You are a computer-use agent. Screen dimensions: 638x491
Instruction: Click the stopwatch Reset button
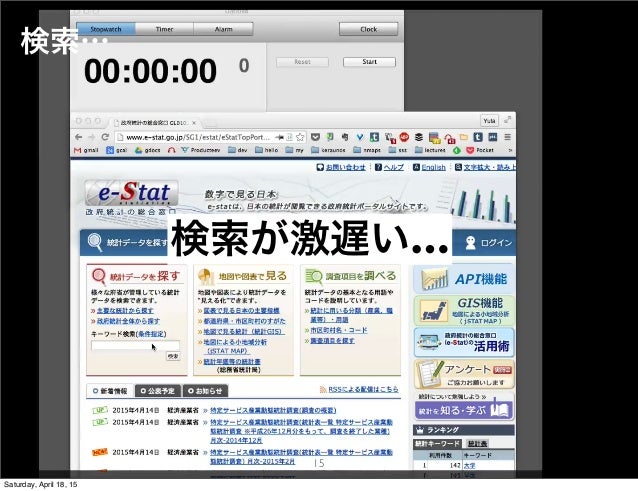pos(302,62)
